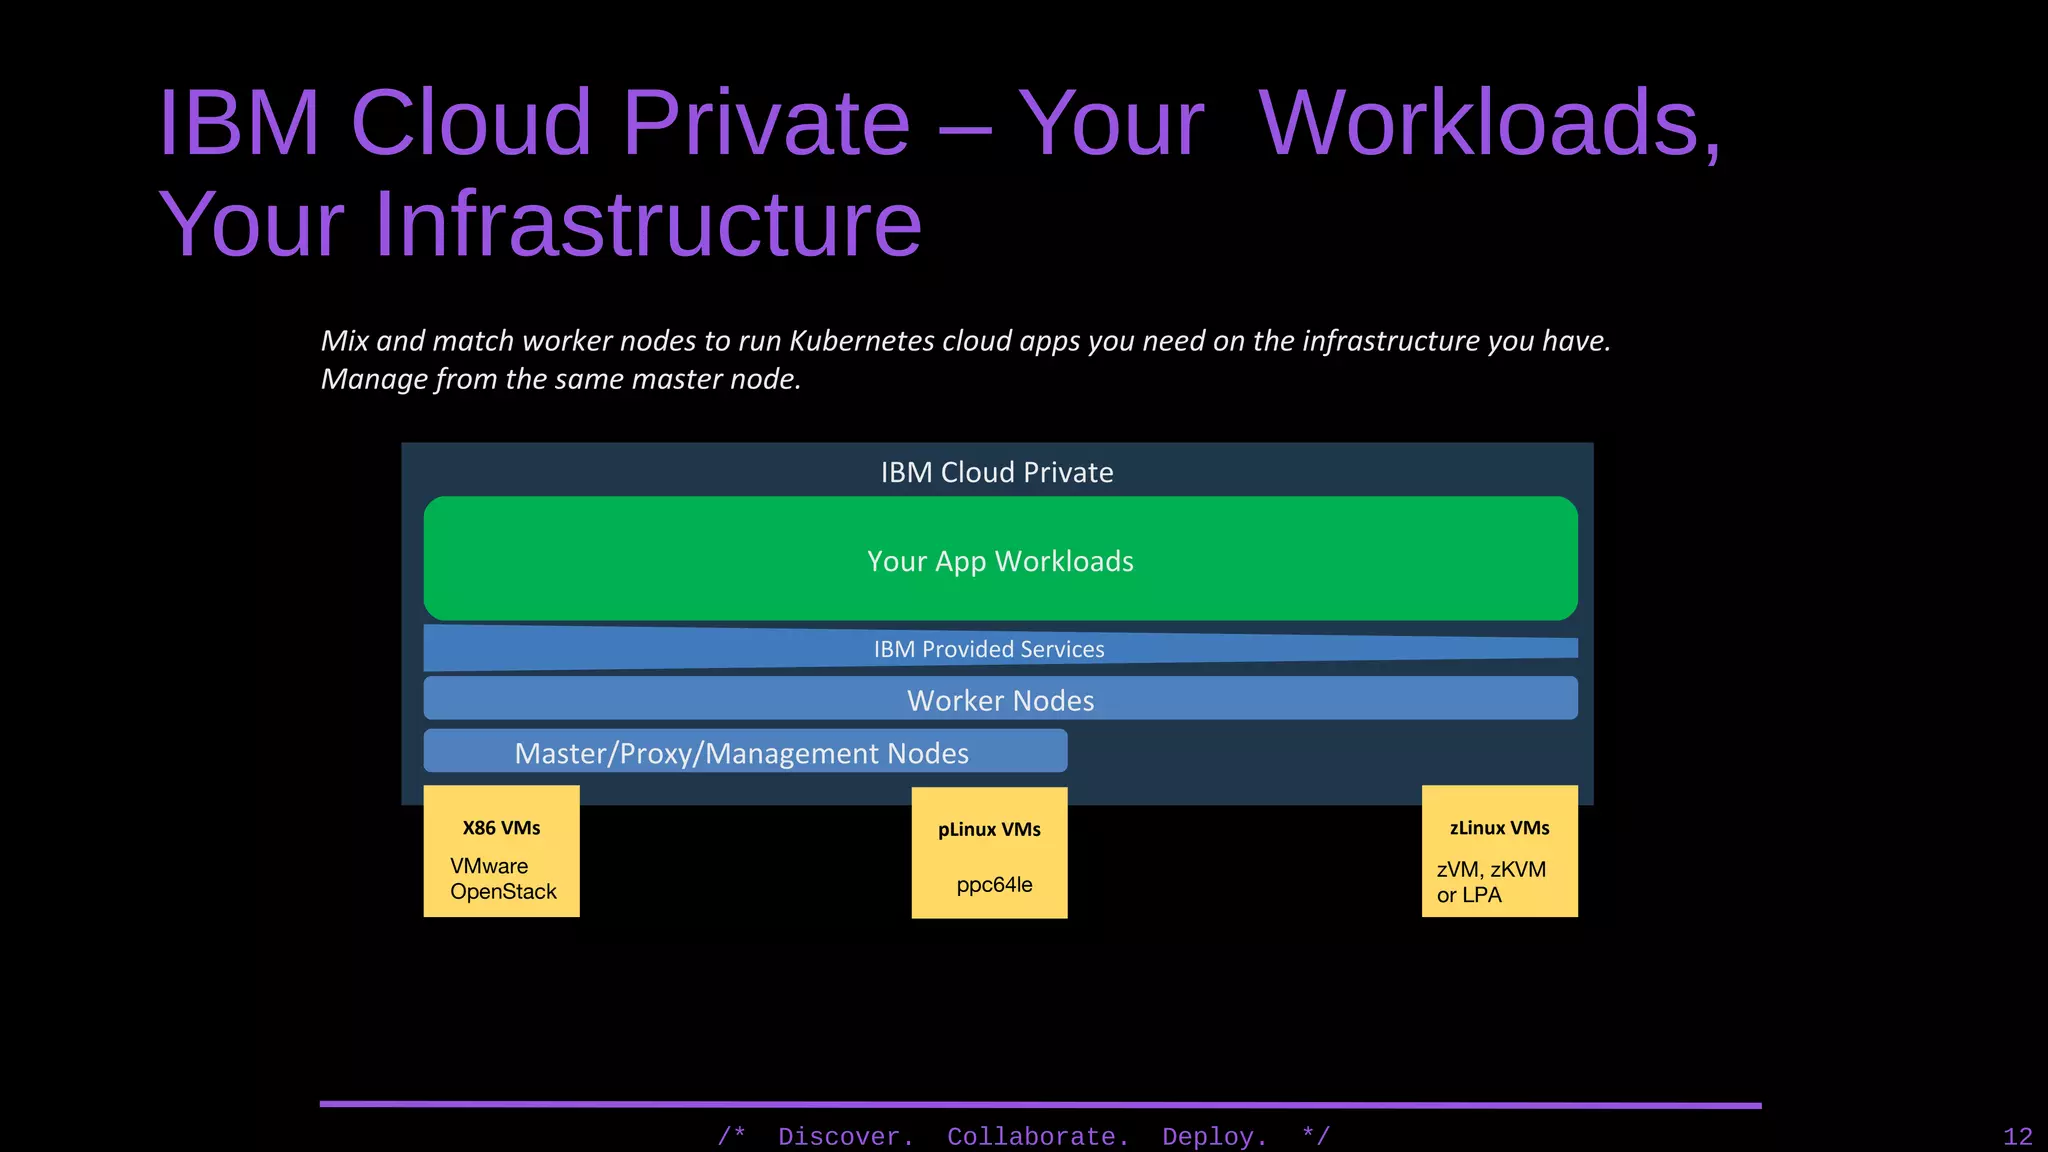Select the 'VMware' text in X86 box
The image size is (2048, 1152).
489,866
